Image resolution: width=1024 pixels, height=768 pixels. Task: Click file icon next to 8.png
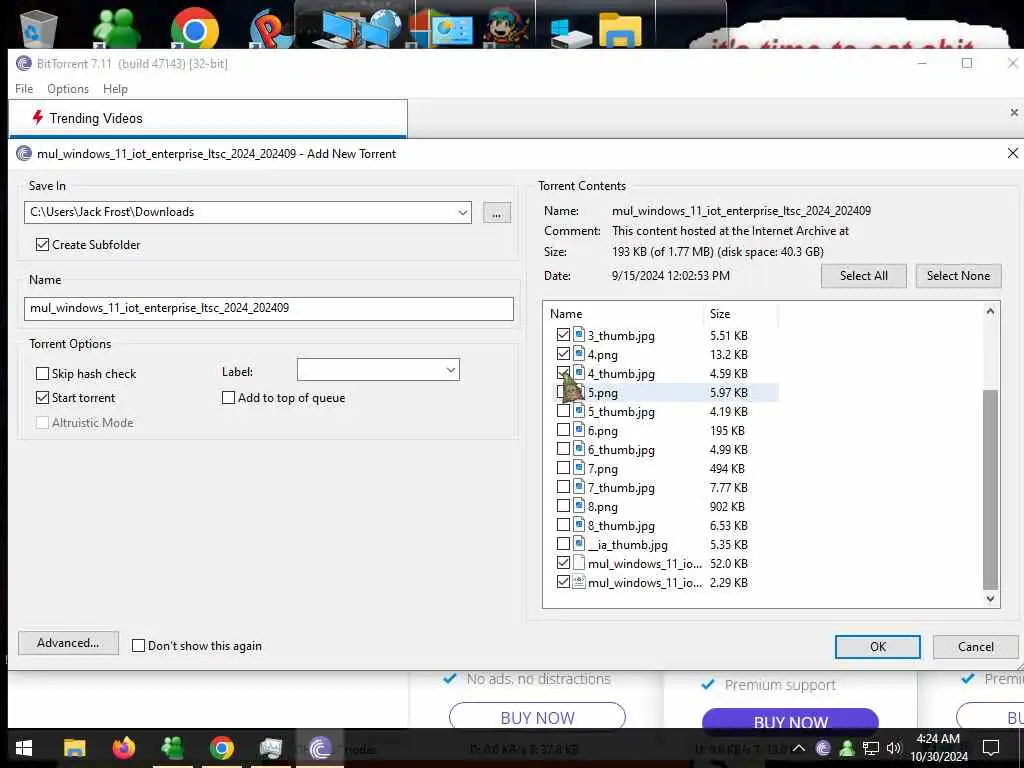[x=579, y=505]
